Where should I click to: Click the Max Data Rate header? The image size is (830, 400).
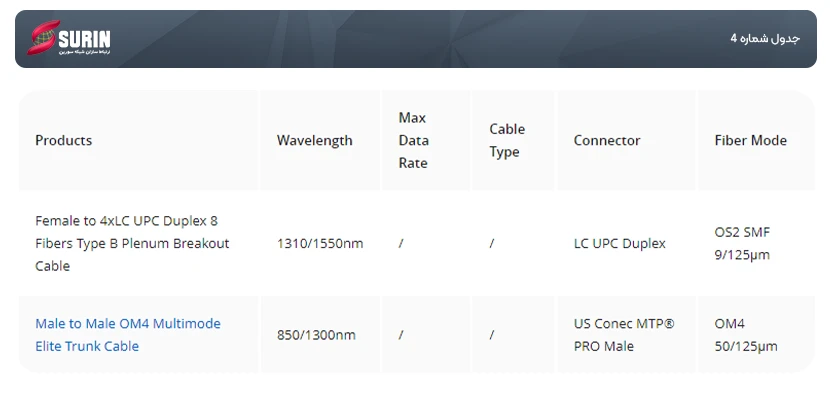coord(413,140)
